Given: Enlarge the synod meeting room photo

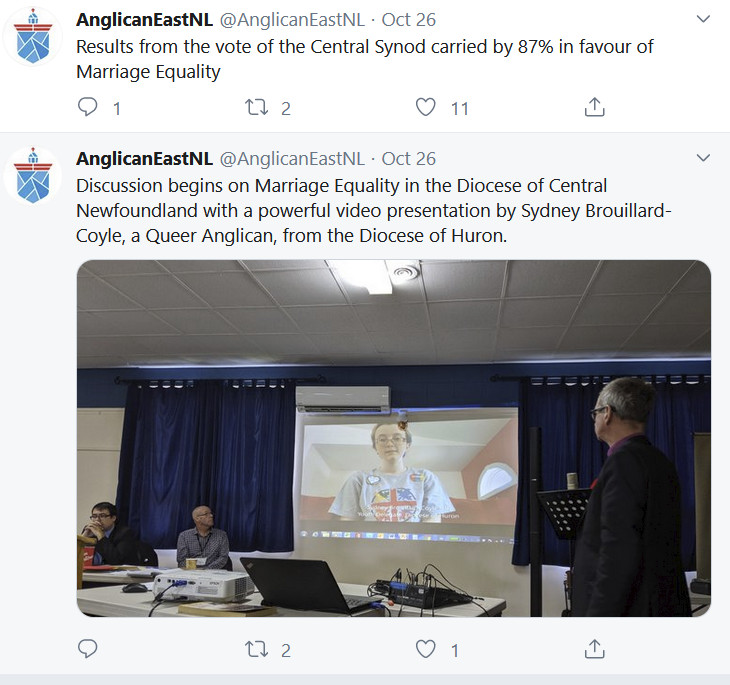Looking at the screenshot, I should [393, 438].
